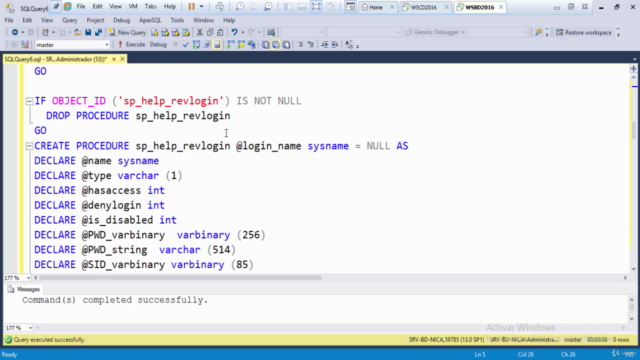Save the current query file
The width and height of the screenshot is (640, 360).
pyautogui.click(x=88, y=32)
